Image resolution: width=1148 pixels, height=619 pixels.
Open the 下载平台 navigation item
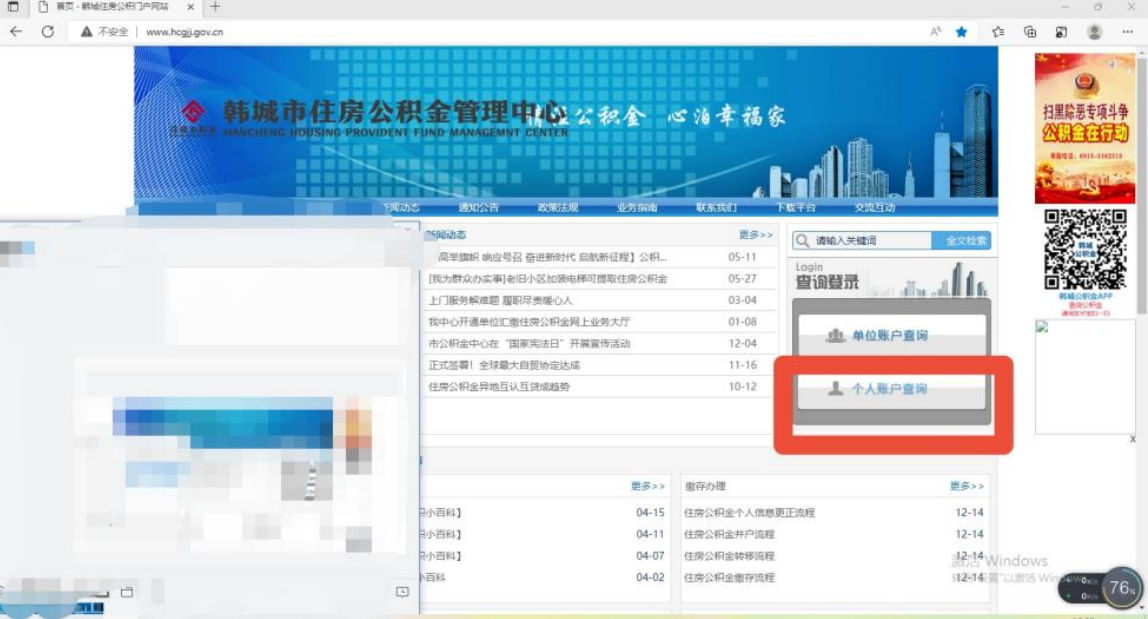click(x=796, y=207)
